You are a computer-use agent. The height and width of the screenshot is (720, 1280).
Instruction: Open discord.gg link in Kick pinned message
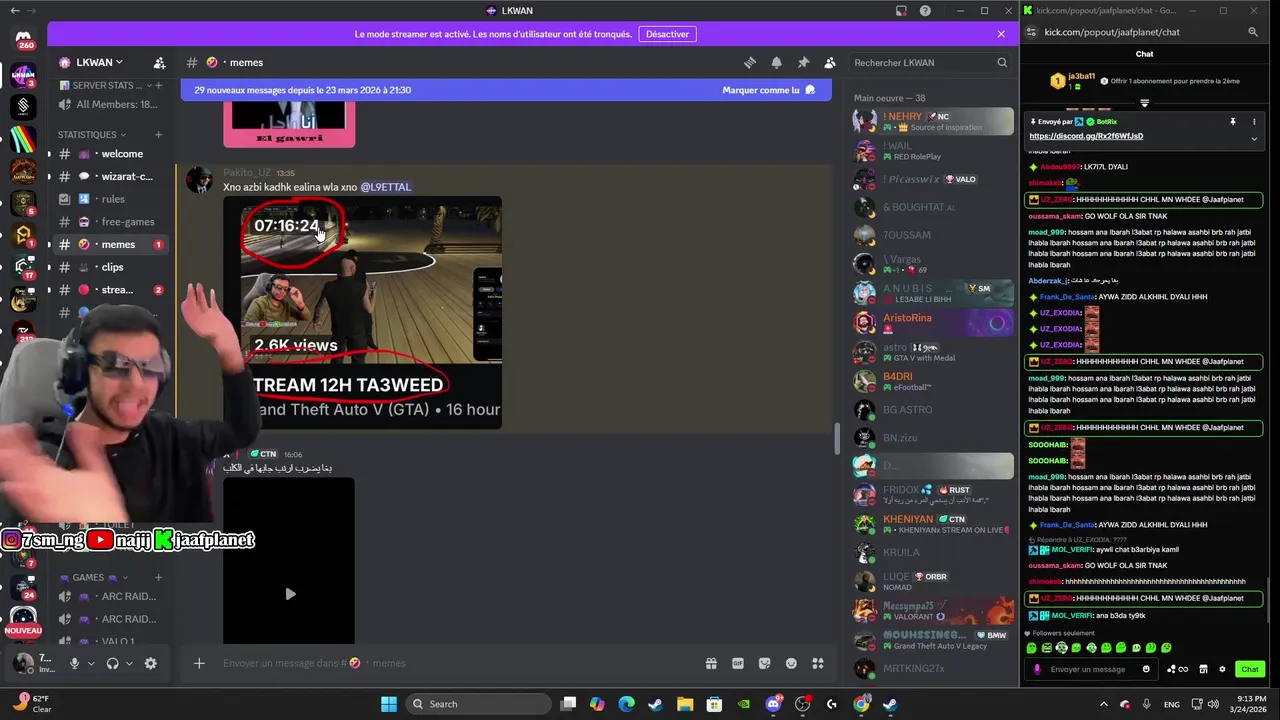(x=1086, y=136)
